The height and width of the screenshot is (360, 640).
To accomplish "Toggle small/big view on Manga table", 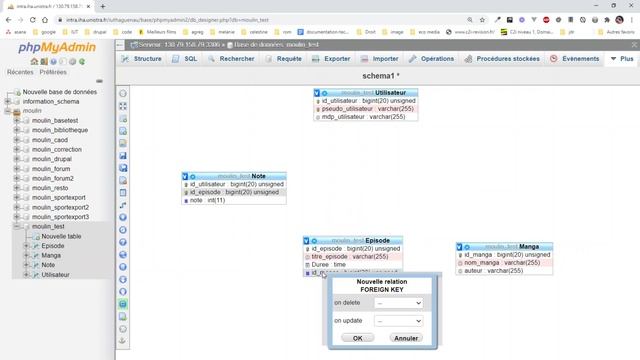I will [x=459, y=247].
